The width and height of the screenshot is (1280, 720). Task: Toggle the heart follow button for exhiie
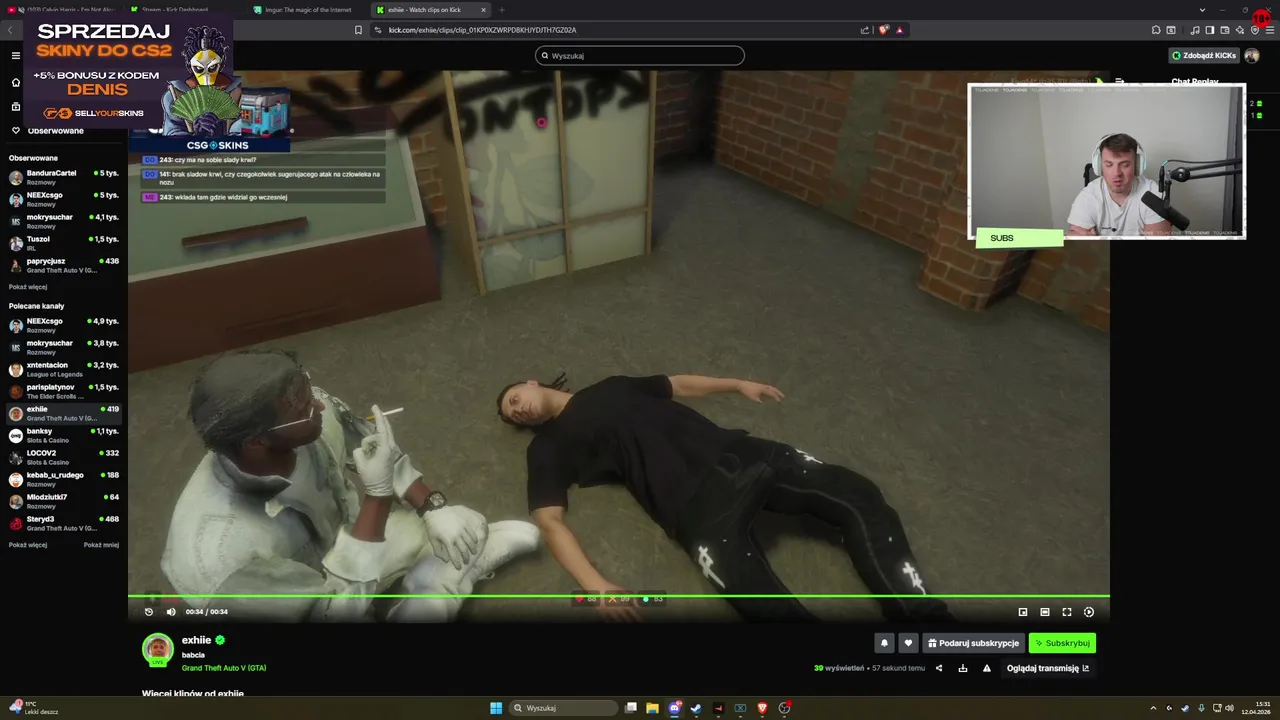click(908, 643)
